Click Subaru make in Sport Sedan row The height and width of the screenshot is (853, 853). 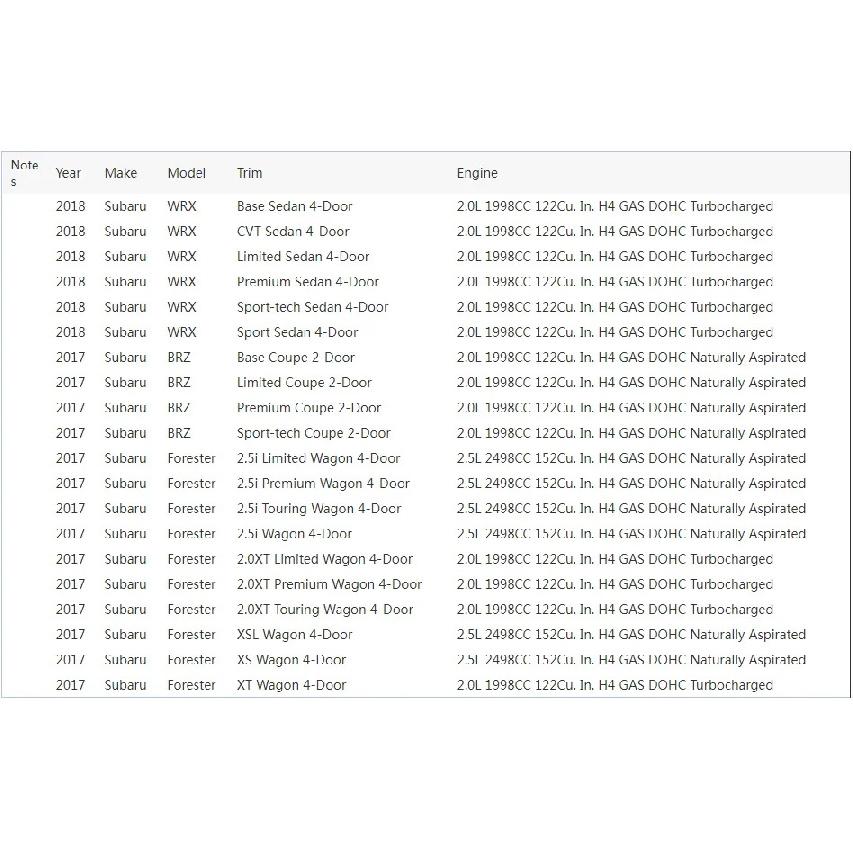[125, 332]
